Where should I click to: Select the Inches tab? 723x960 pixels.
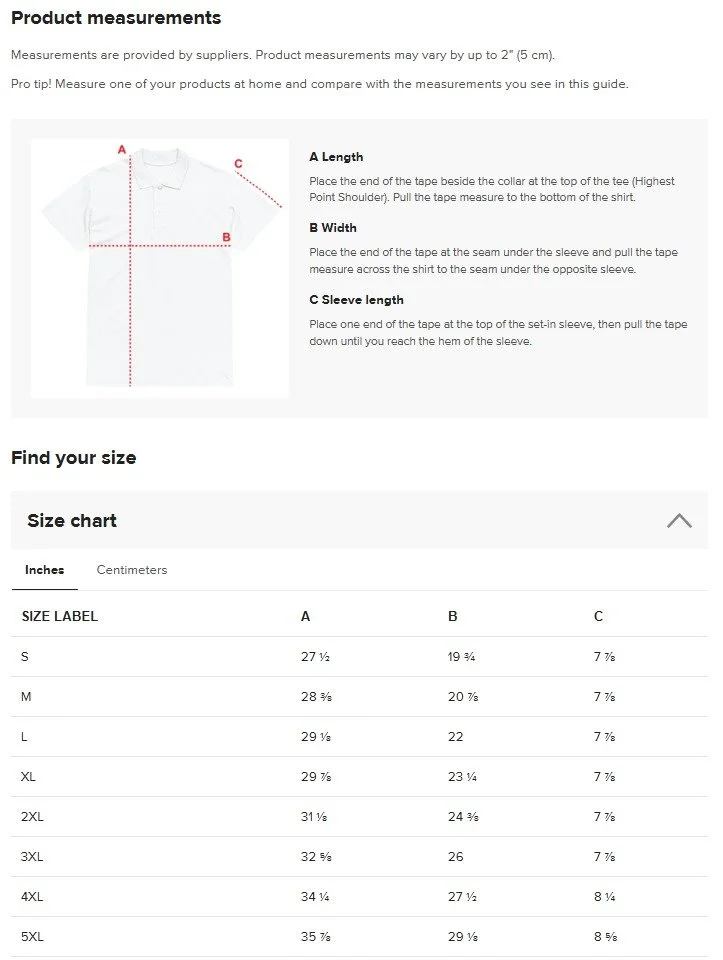click(45, 570)
